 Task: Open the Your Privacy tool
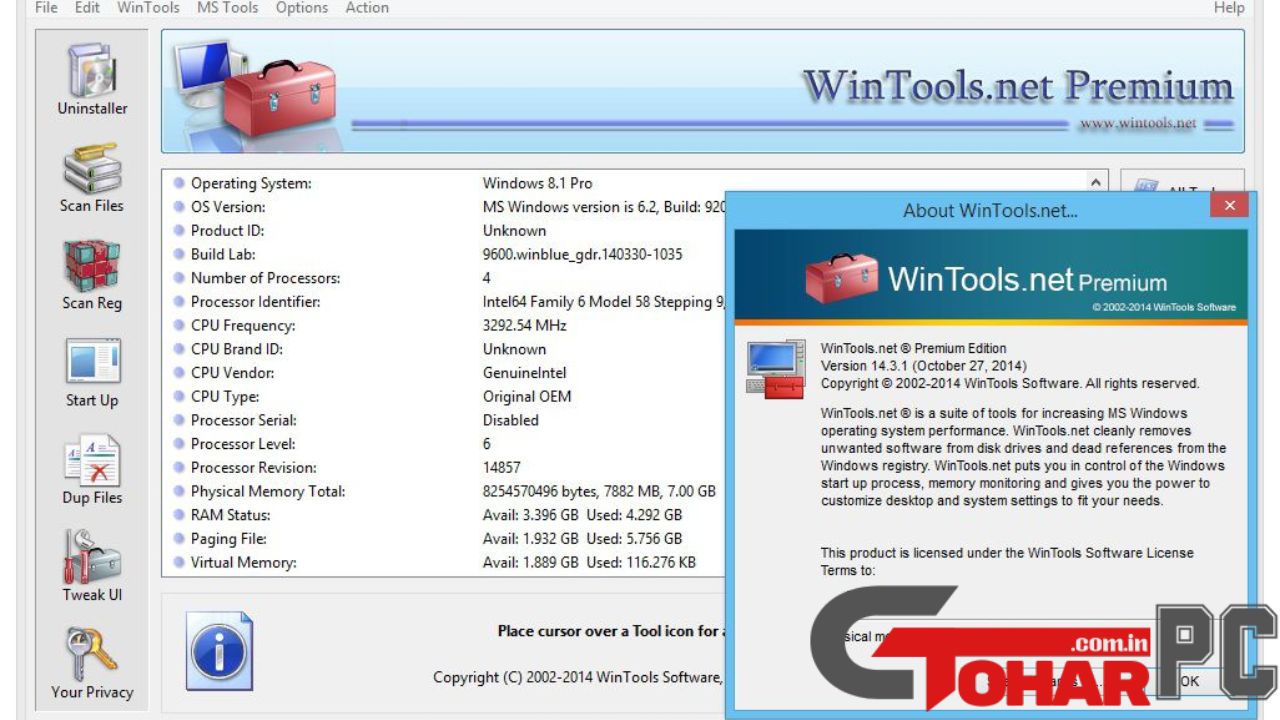click(92, 664)
